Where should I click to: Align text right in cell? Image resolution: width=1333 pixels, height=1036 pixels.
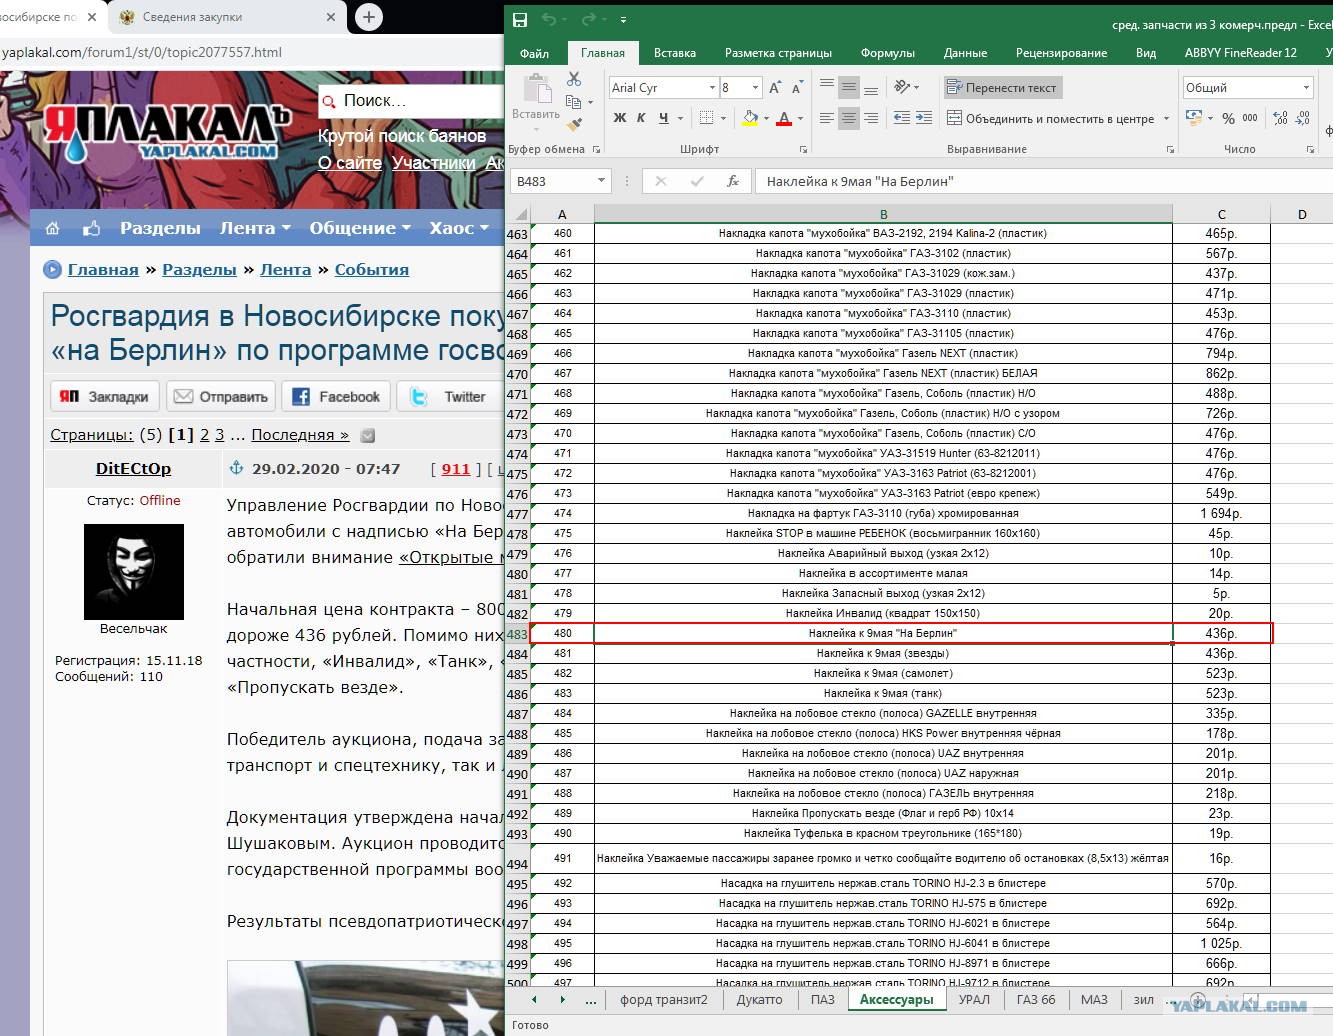coord(870,118)
